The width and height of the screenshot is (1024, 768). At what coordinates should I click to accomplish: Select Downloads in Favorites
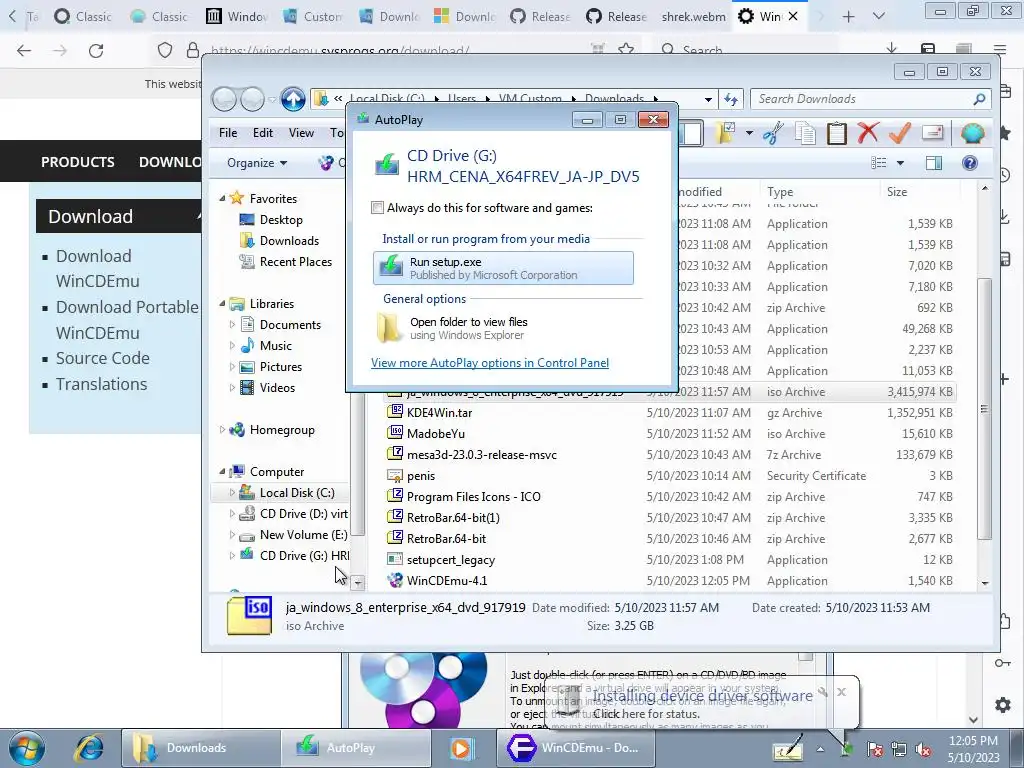point(289,241)
